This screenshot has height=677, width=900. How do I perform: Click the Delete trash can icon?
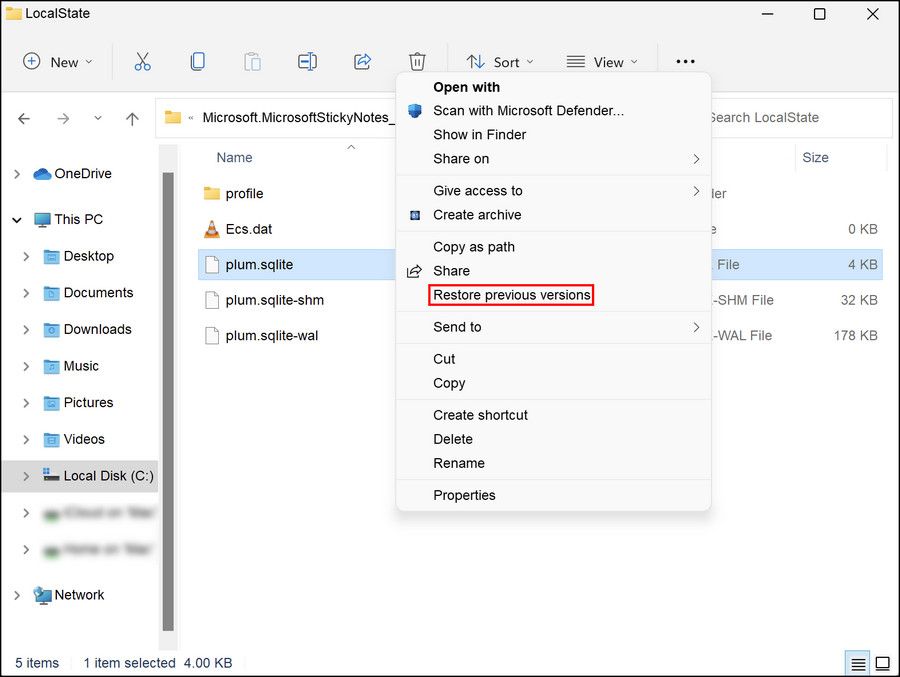417,61
